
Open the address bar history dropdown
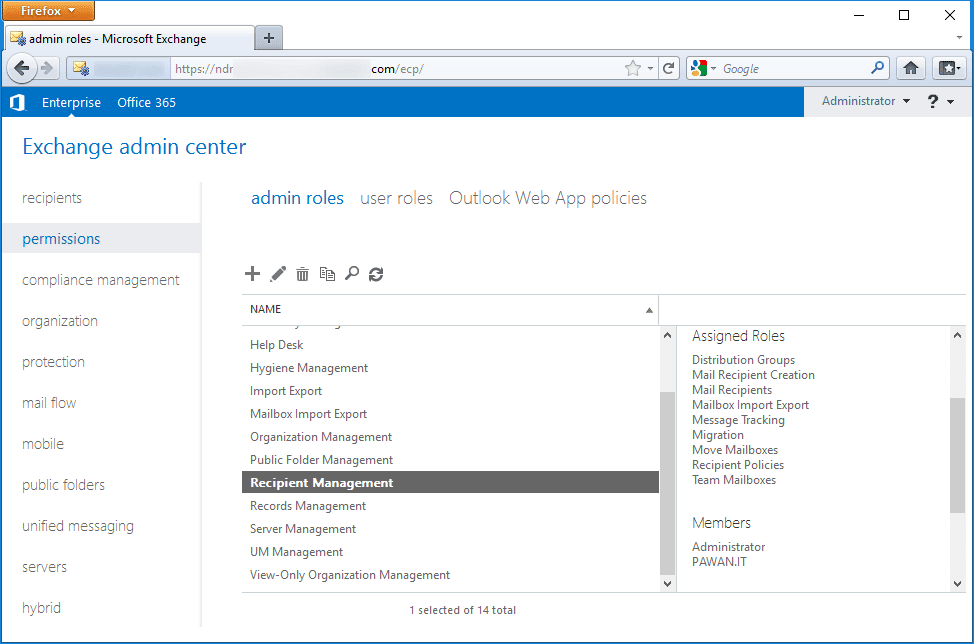(x=650, y=68)
